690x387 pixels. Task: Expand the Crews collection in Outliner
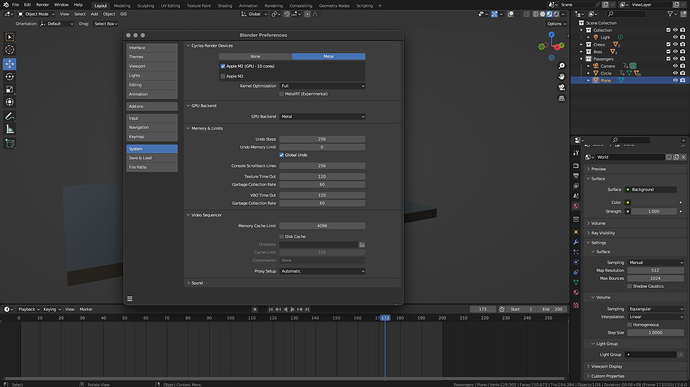(x=581, y=45)
